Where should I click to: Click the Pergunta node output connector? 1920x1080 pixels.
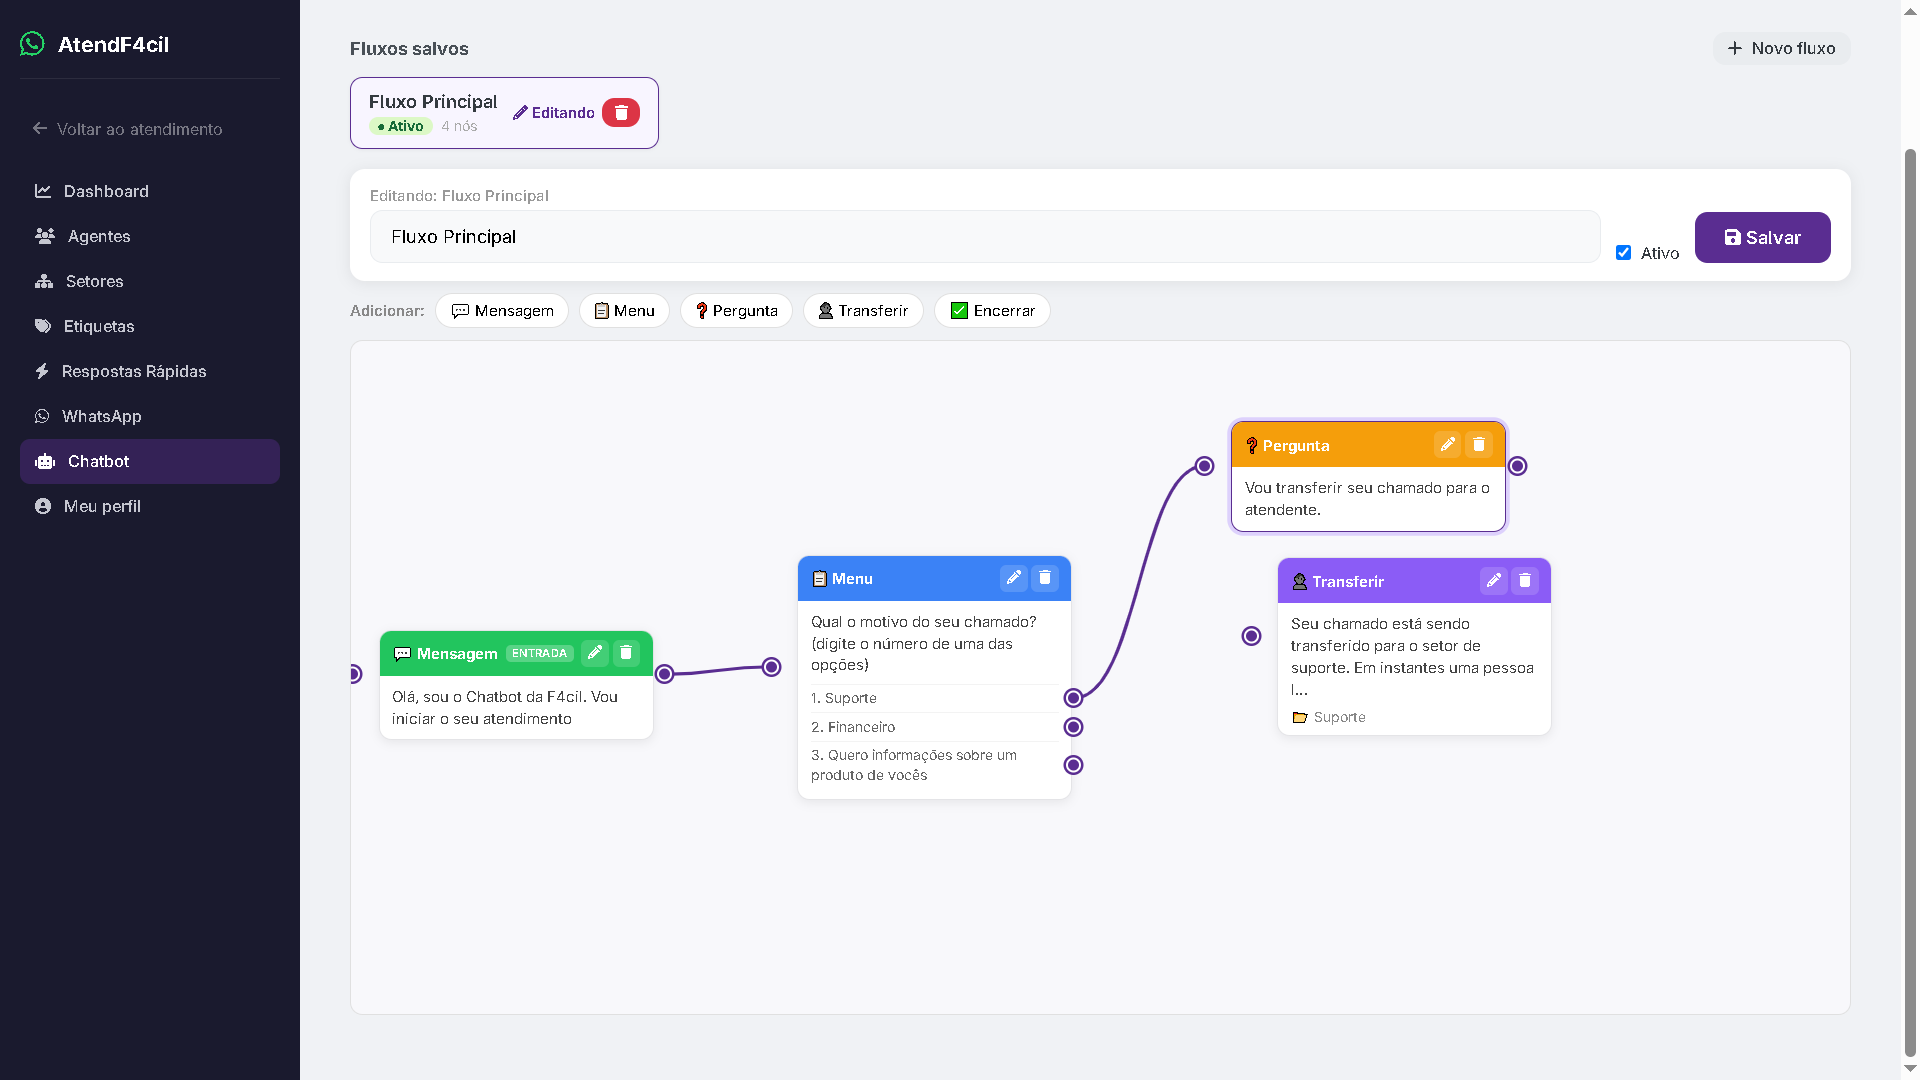coord(1517,466)
